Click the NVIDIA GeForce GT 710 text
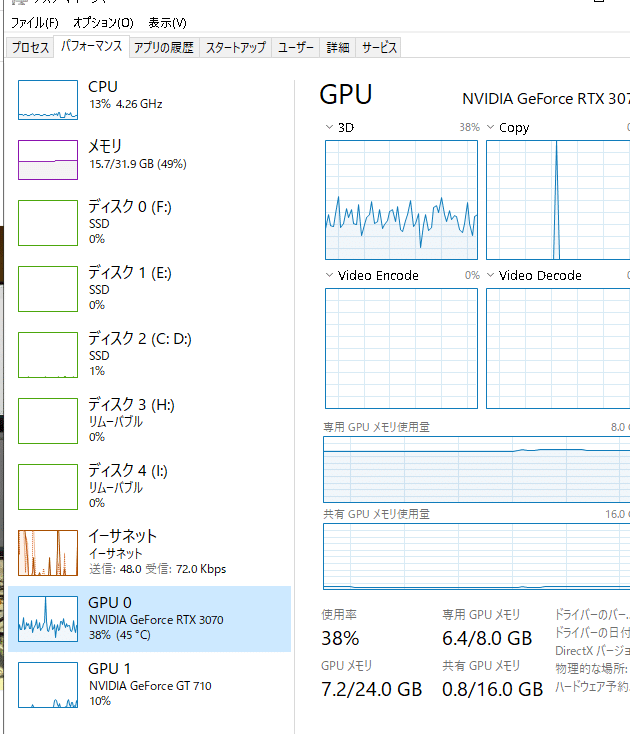Viewport: 630px width, 734px height. tap(150, 686)
